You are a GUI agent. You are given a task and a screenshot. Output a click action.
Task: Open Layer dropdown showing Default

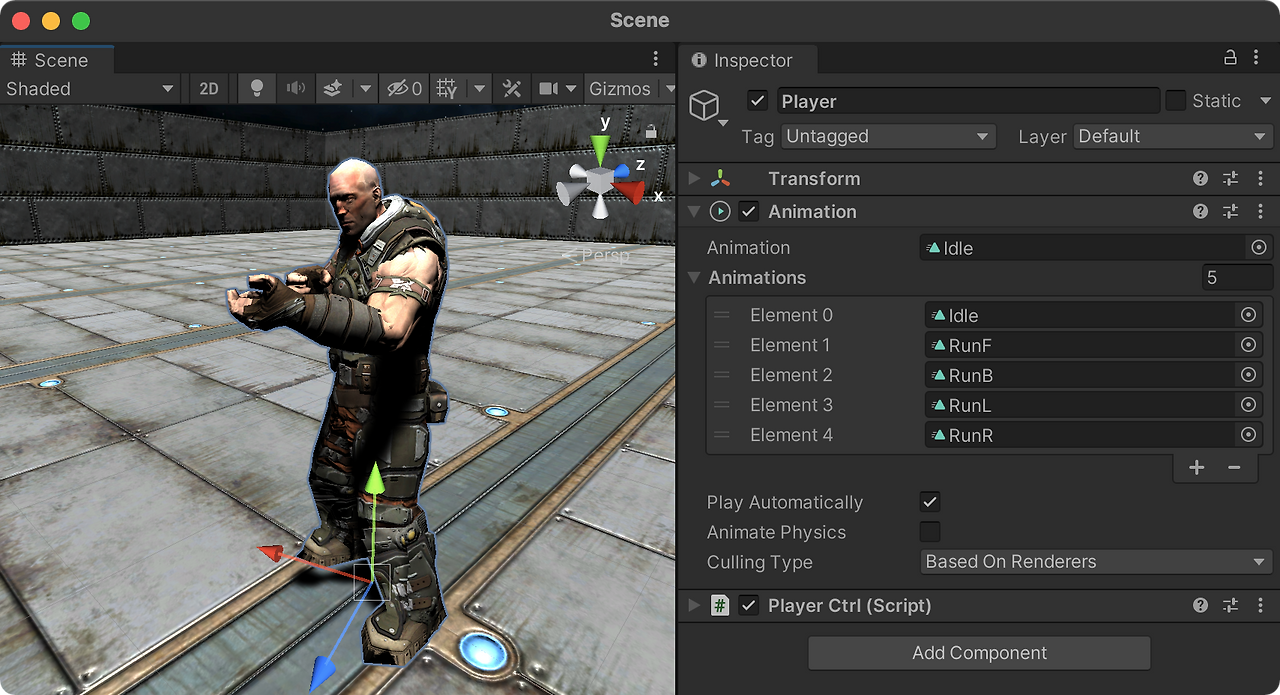coord(1172,137)
